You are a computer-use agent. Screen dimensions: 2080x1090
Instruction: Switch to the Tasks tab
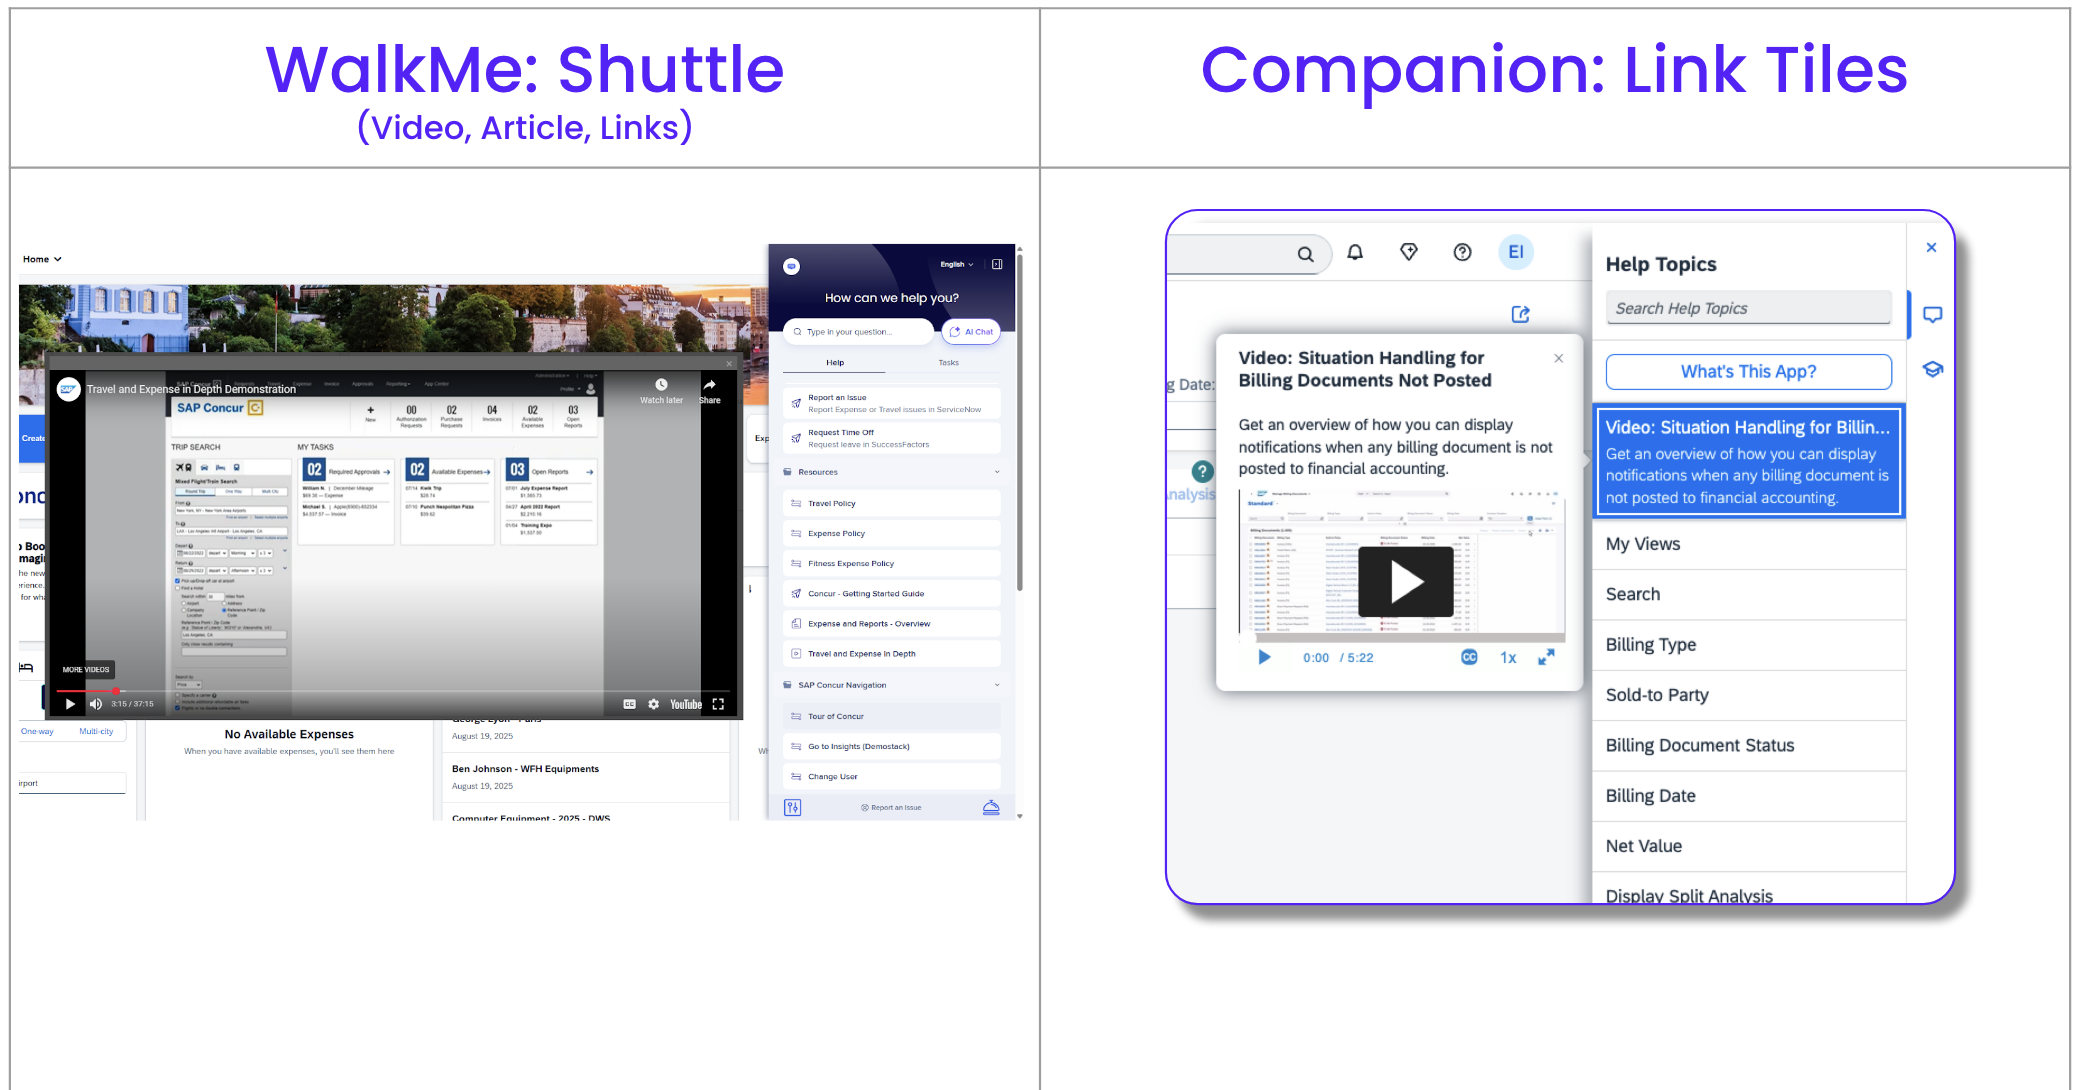pyautogui.click(x=948, y=363)
